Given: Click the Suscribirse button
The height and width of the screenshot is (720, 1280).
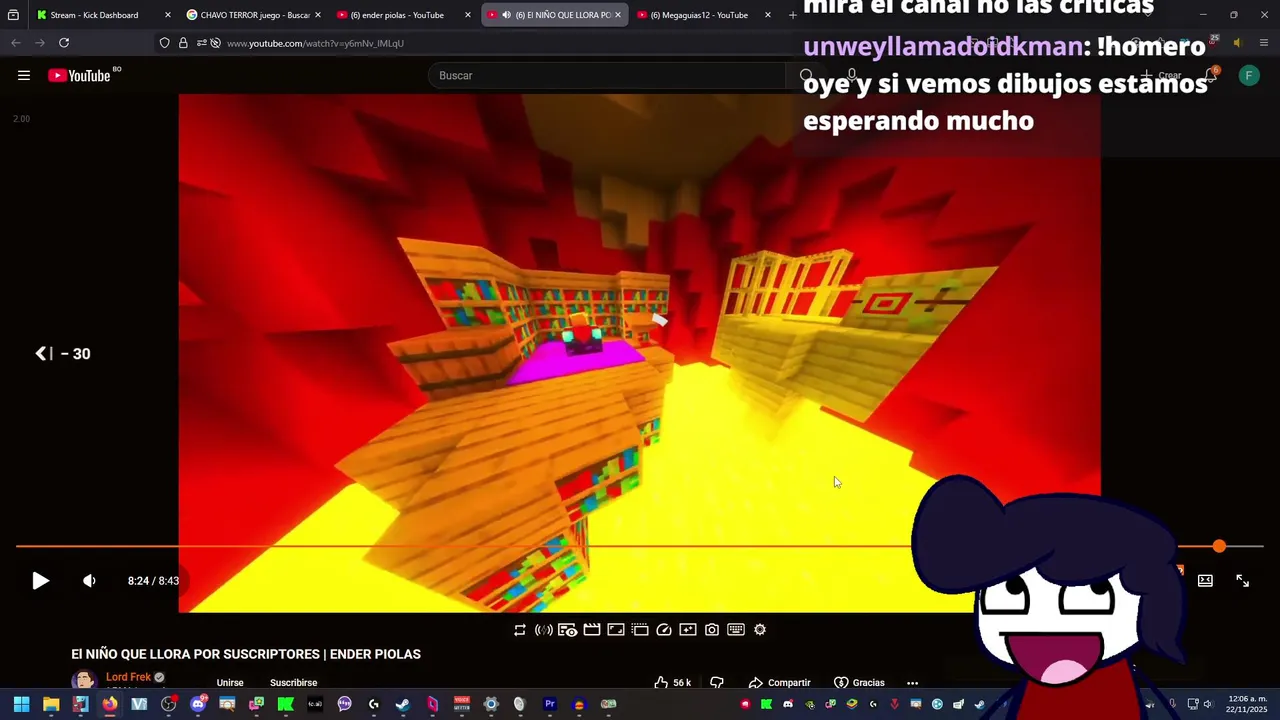Looking at the screenshot, I should pos(293,683).
